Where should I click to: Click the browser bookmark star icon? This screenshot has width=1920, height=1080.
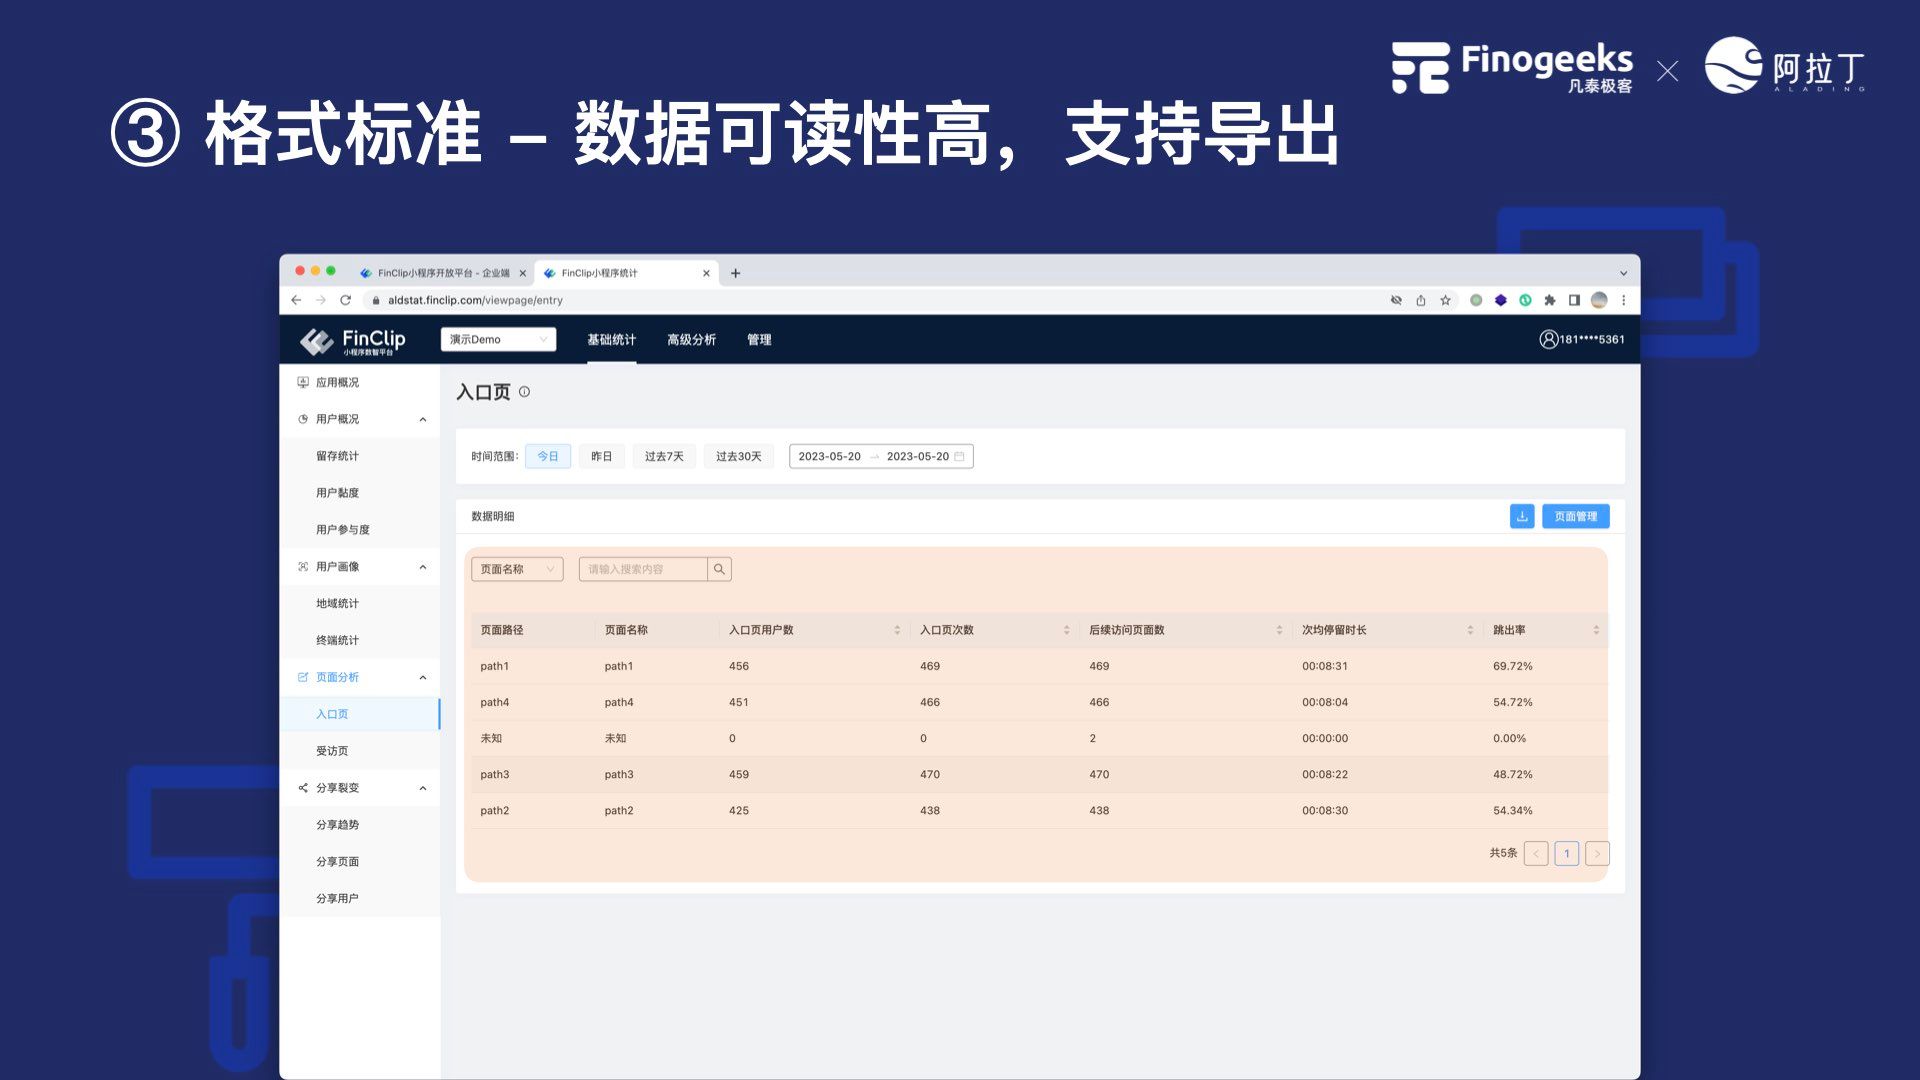(1445, 300)
